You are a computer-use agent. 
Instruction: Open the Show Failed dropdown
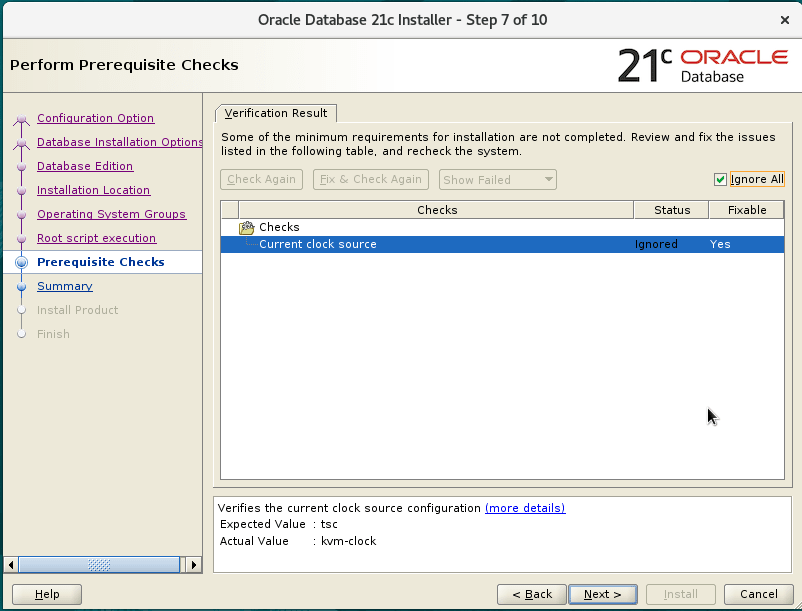coord(498,179)
